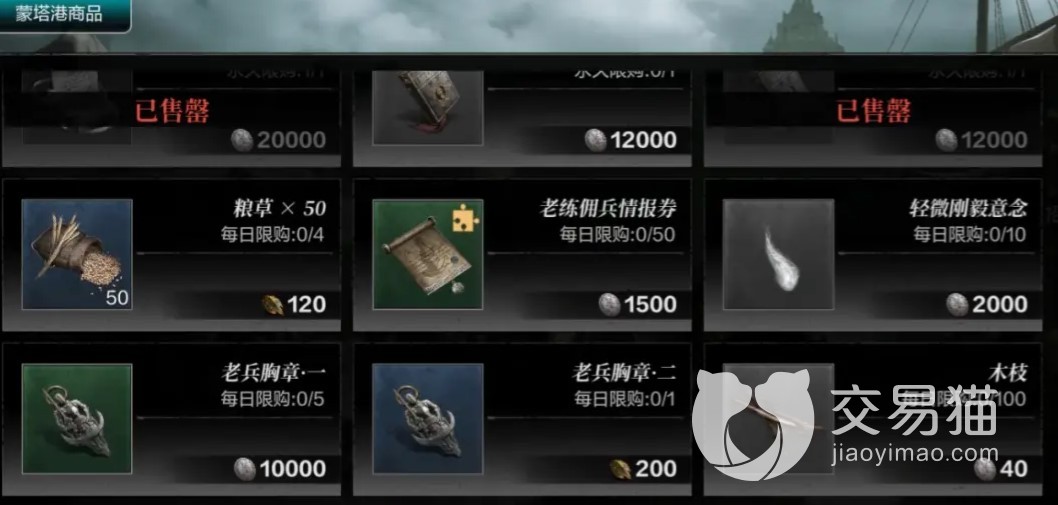This screenshot has height=505, width=1058.
Task: Buy 粮草 for 120 leaf currency
Action: click(x=294, y=305)
